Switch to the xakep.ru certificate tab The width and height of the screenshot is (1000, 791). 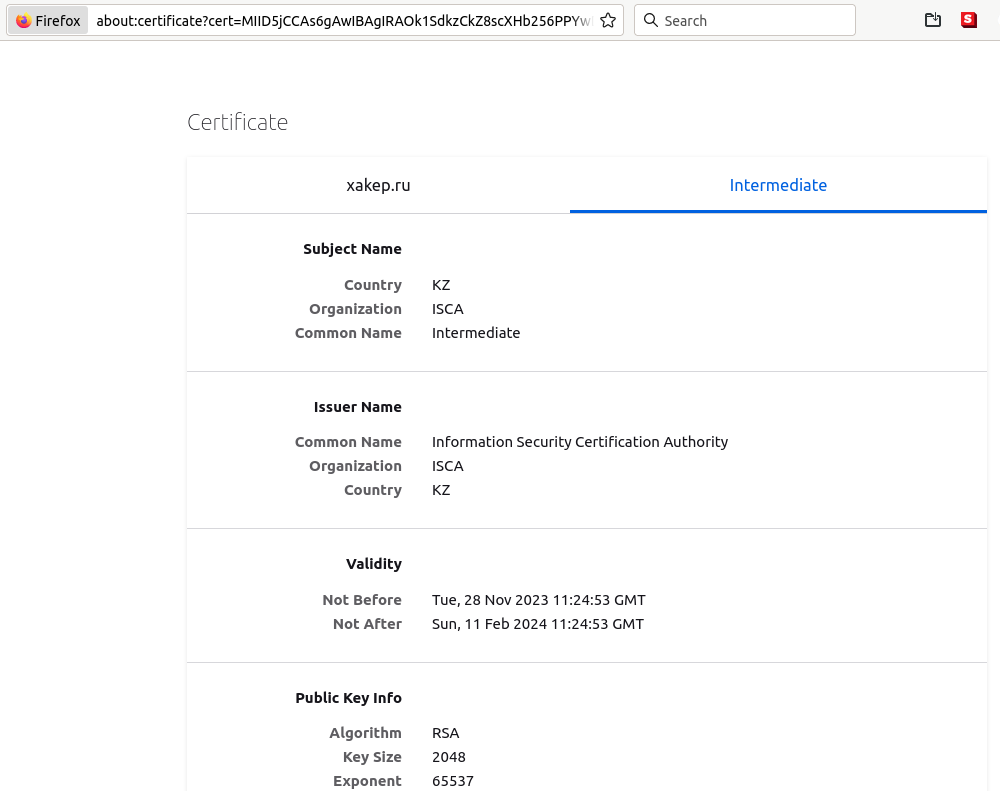coord(378,185)
